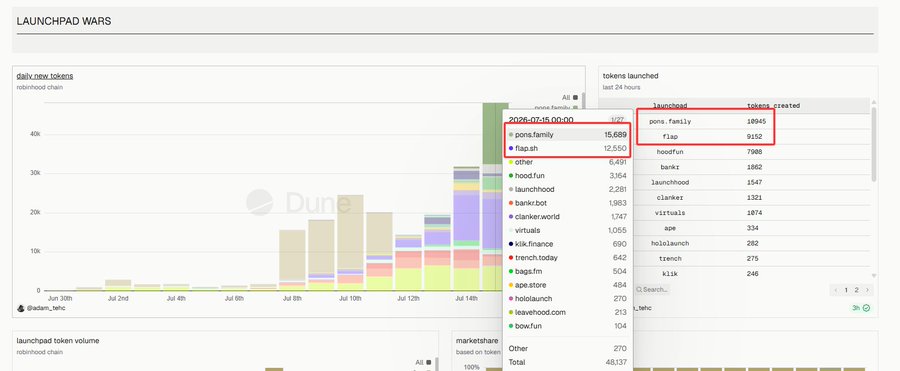Sort table by launchpad column header
900x371 pixels.
point(670,106)
